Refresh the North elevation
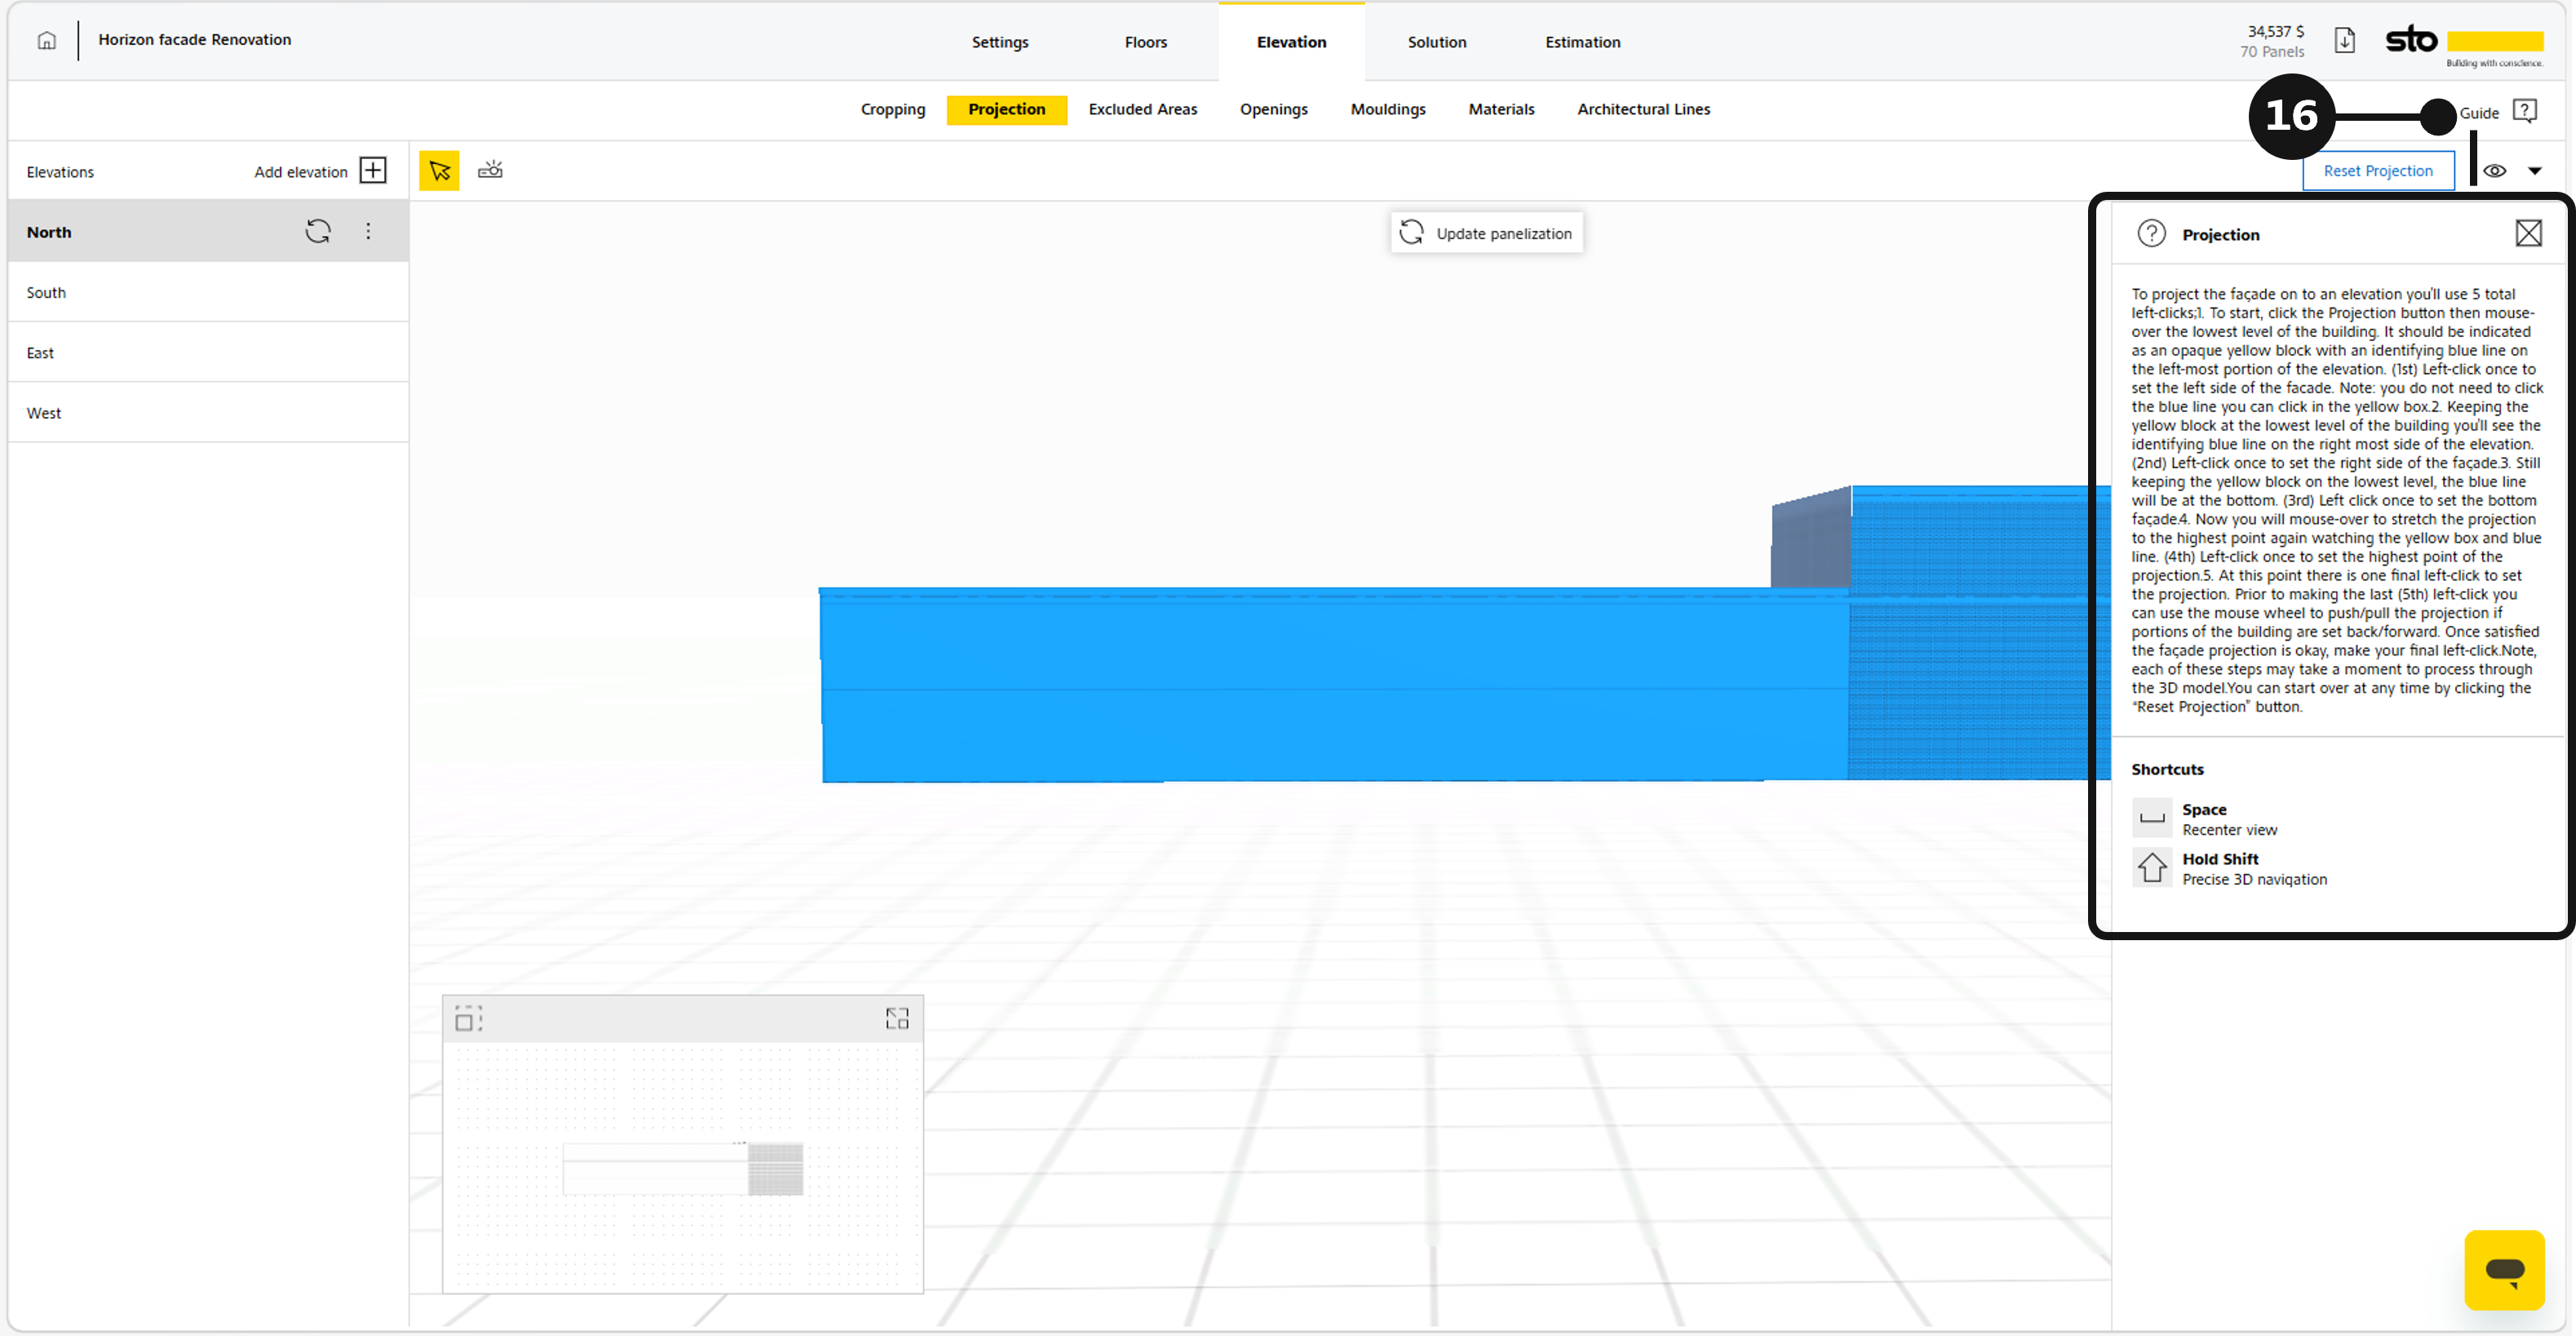Screen dimensions: 2576x1336 [317, 231]
